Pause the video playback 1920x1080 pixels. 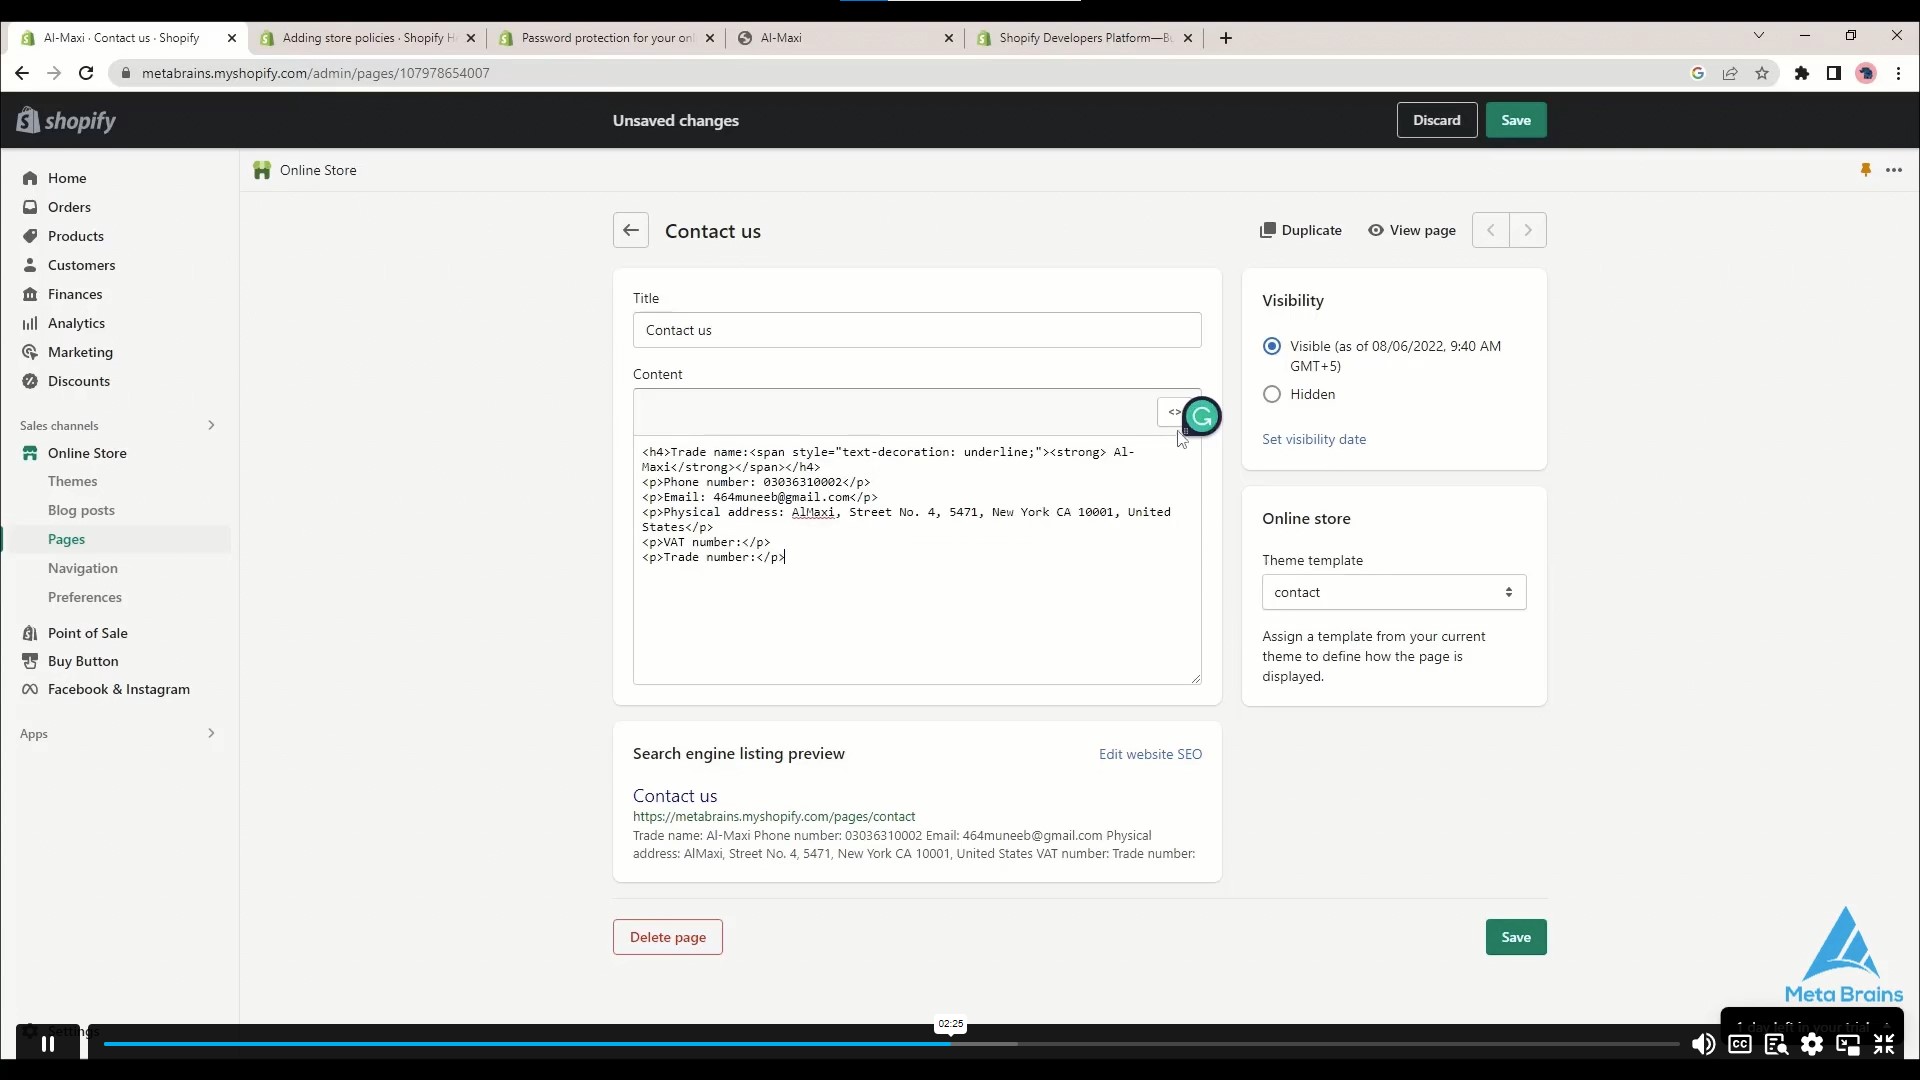click(47, 1044)
